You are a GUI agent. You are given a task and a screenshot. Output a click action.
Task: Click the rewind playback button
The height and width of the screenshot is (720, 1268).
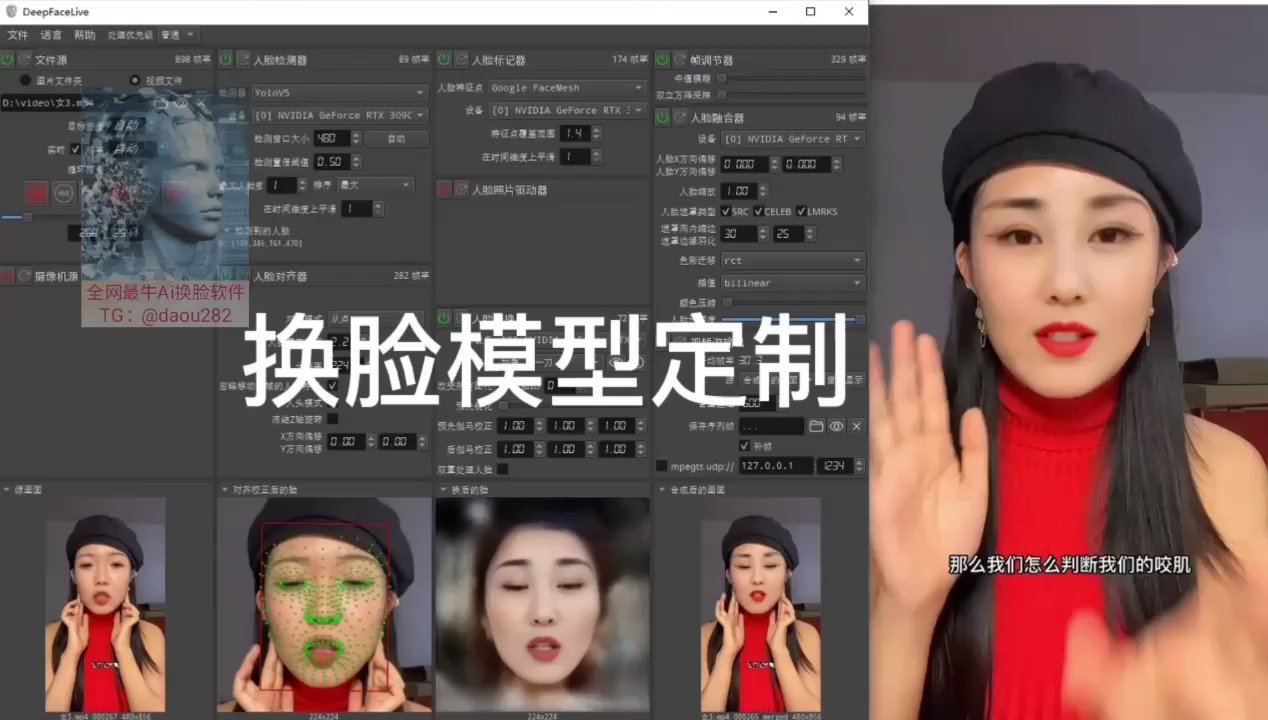64,193
